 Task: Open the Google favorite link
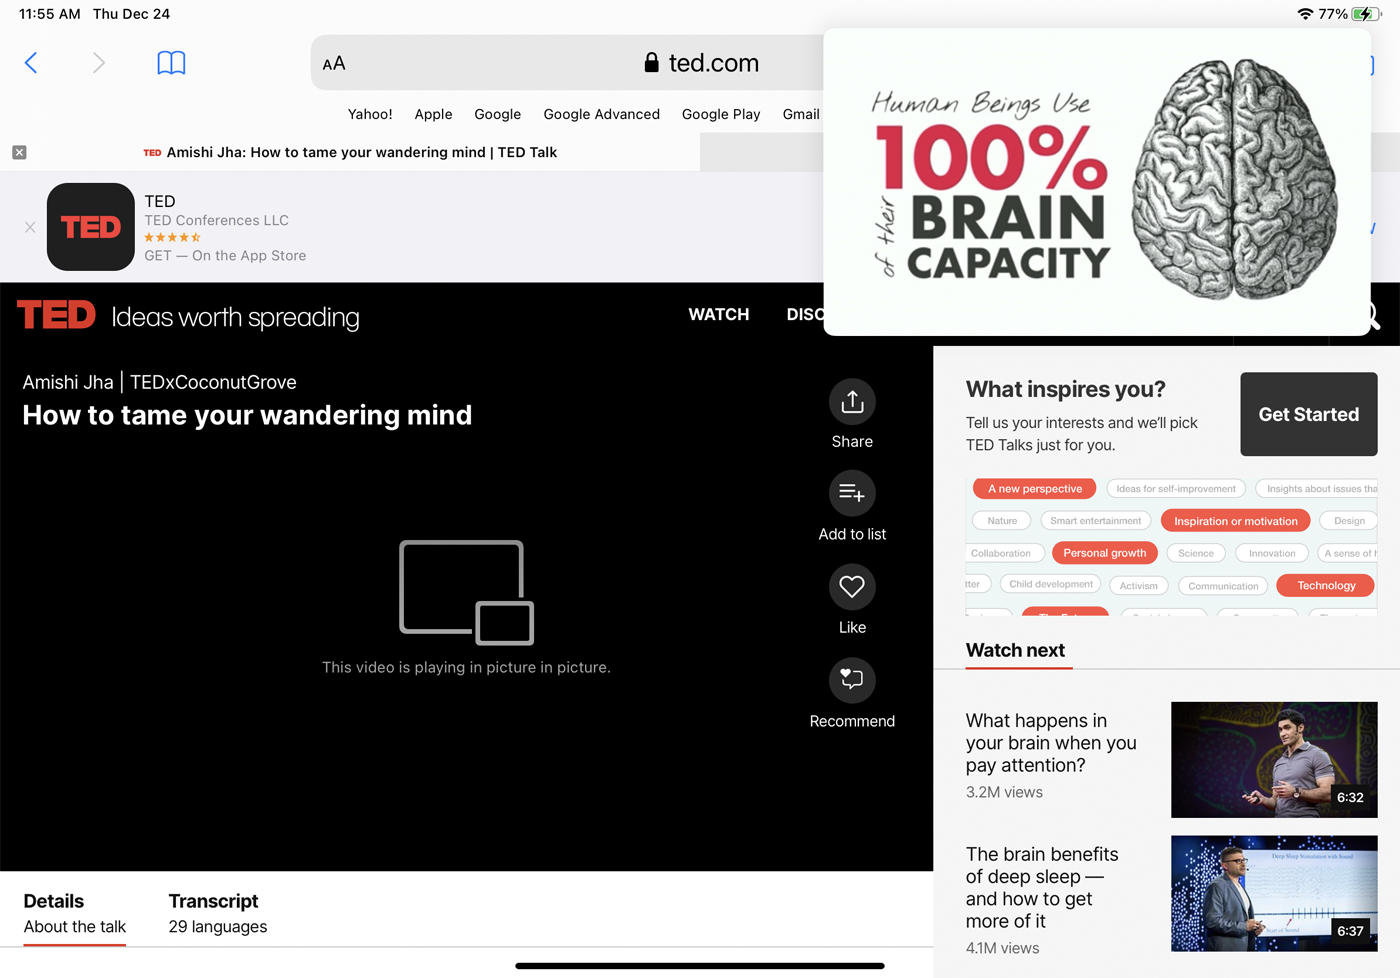[x=497, y=114]
